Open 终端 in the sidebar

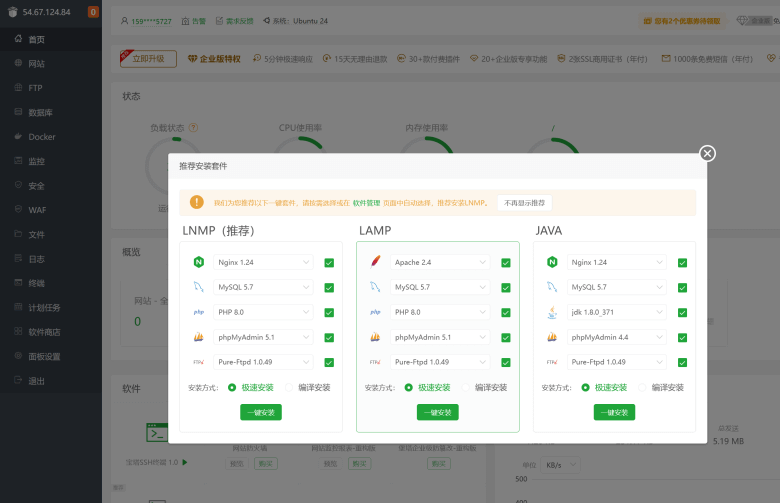(51, 283)
